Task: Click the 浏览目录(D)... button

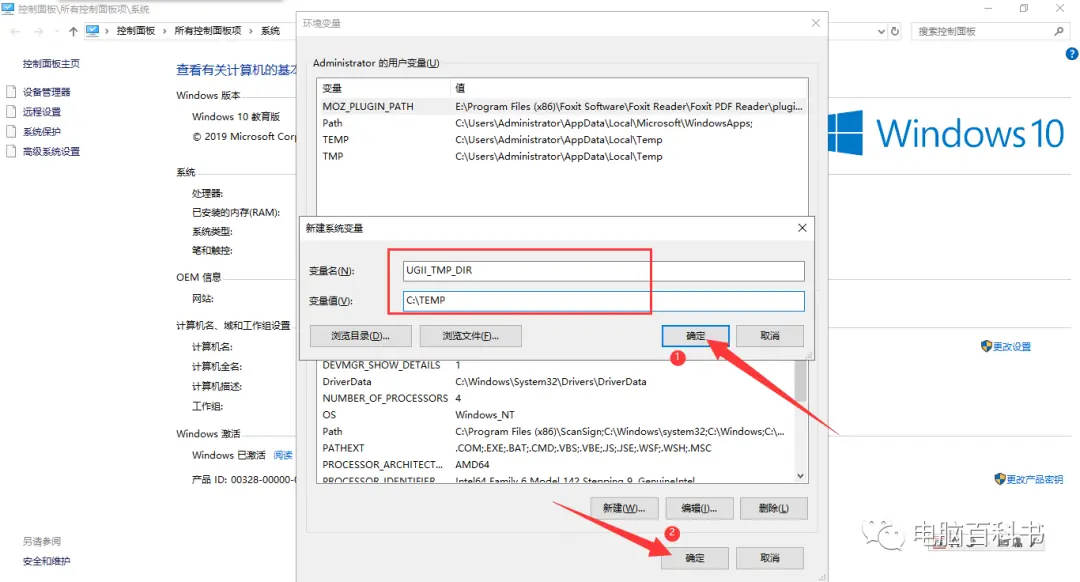Action: click(x=361, y=336)
